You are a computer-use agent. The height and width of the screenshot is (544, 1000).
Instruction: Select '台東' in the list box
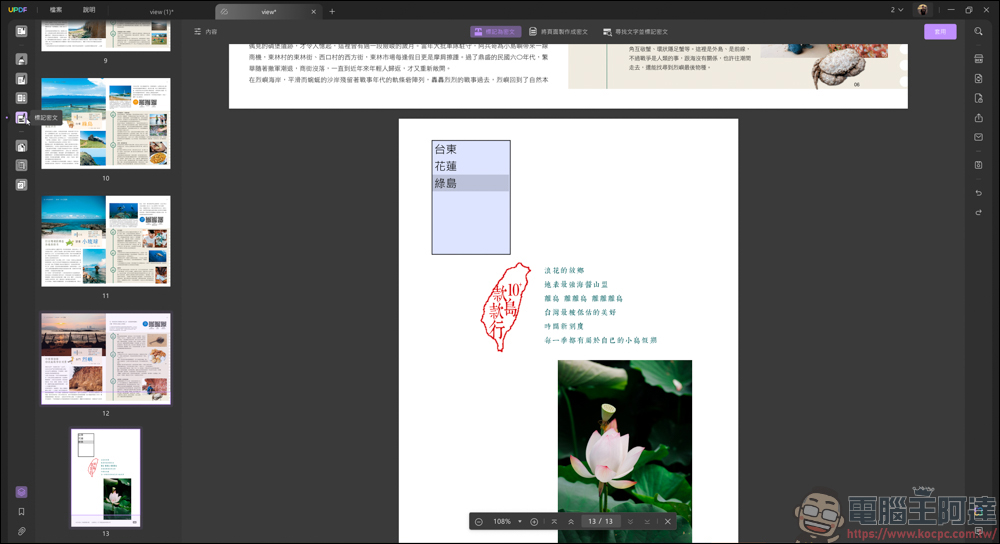471,149
